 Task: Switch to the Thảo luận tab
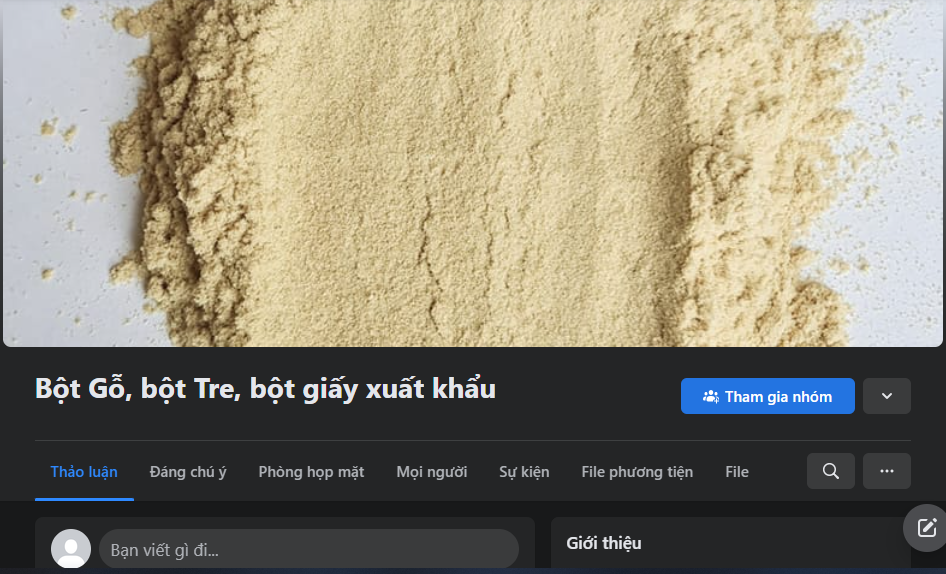84,472
